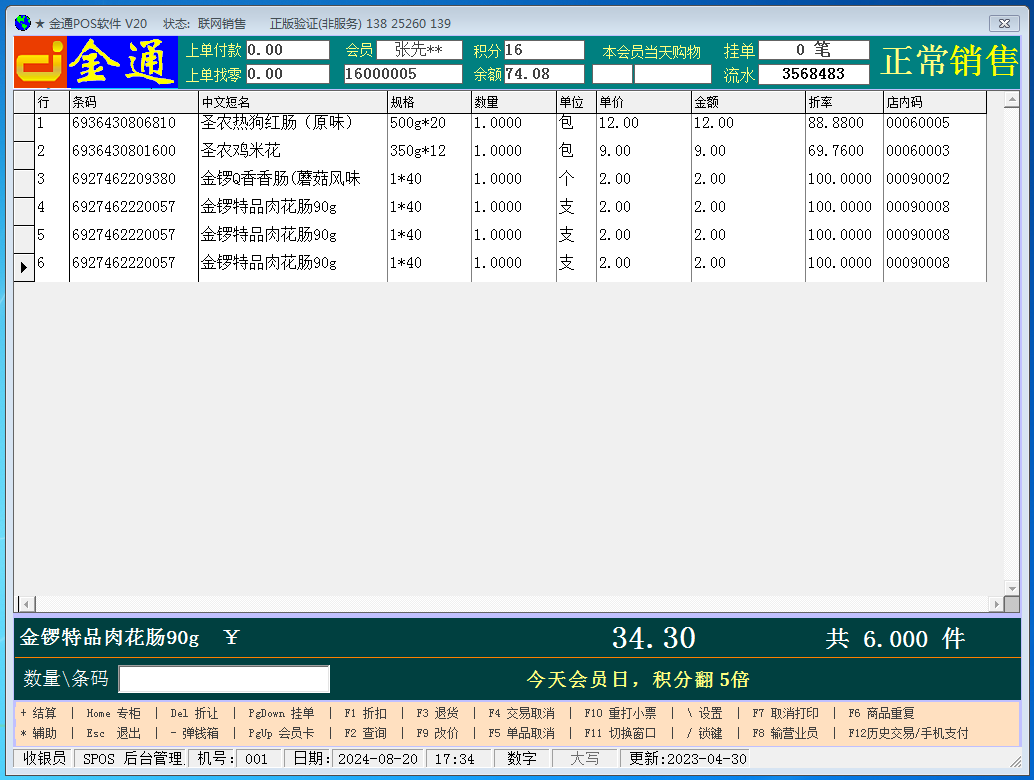This screenshot has height=780, width=1034.
Task: Click the globe icon in title bar
Action: [x=23, y=23]
